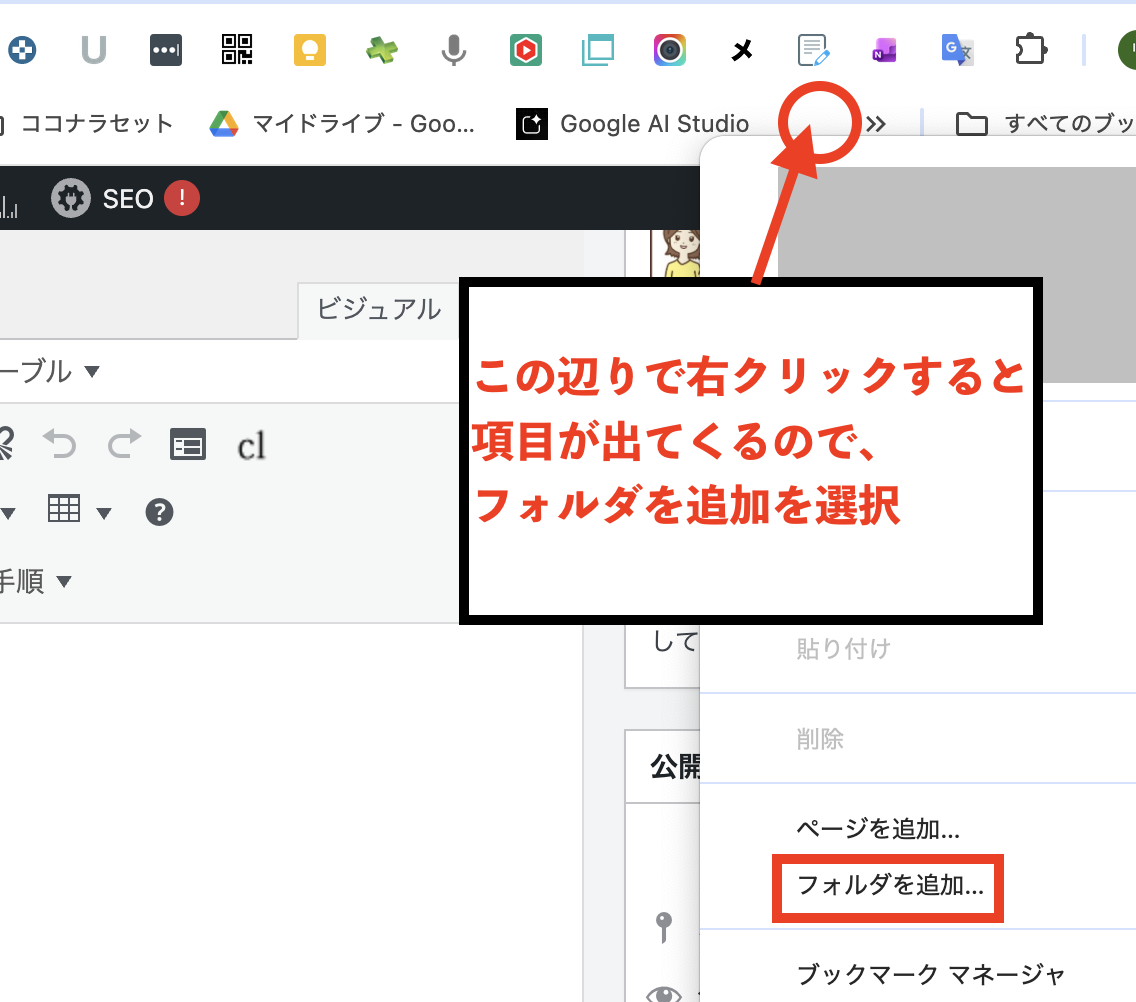Viewport: 1136px width, 1002px height.
Task: Click the QR code generator extension icon
Action: 237,50
